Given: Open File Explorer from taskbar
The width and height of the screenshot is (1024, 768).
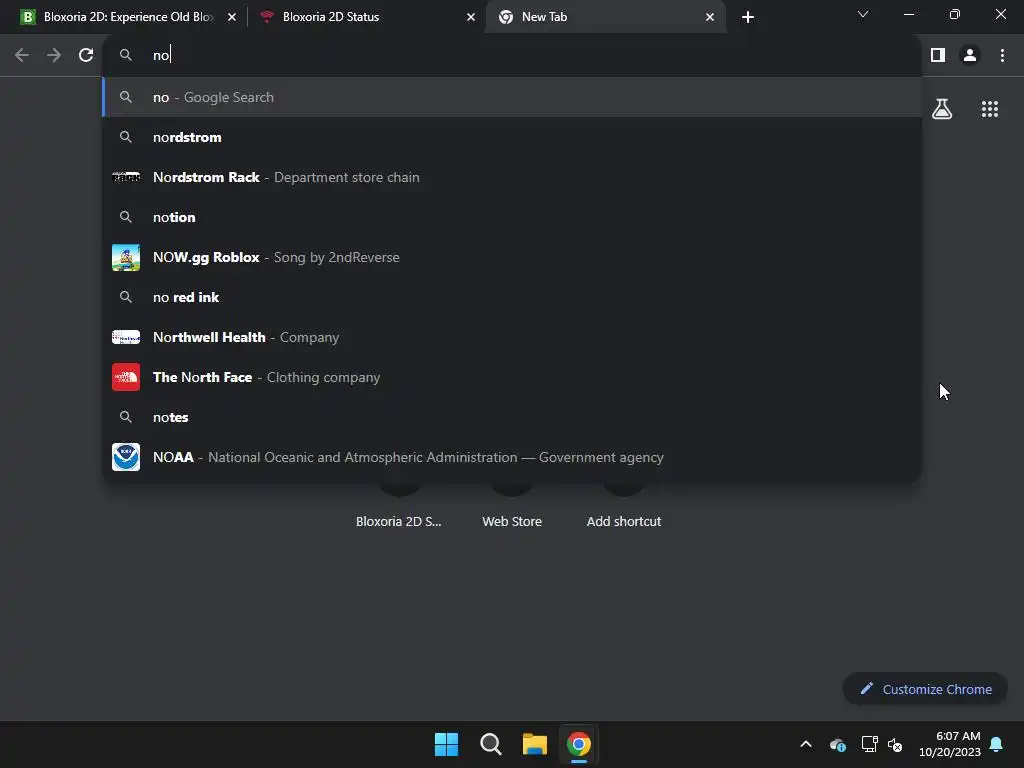Looking at the screenshot, I should tap(535, 744).
